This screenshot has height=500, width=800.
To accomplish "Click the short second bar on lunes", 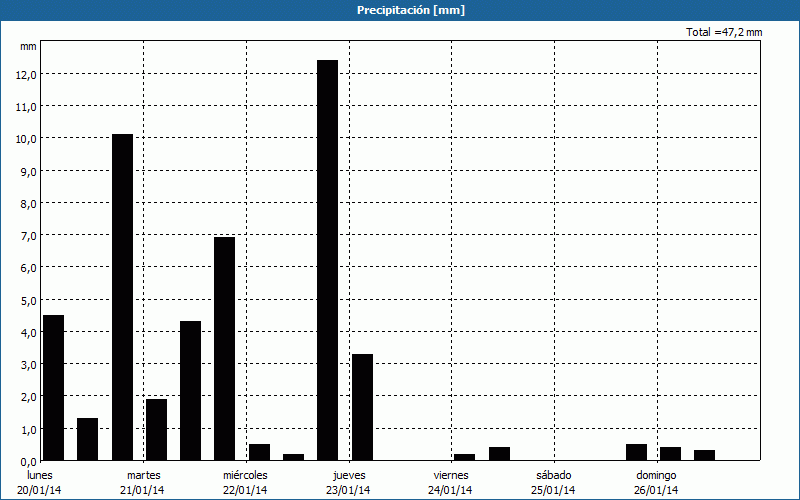I will point(88,439).
